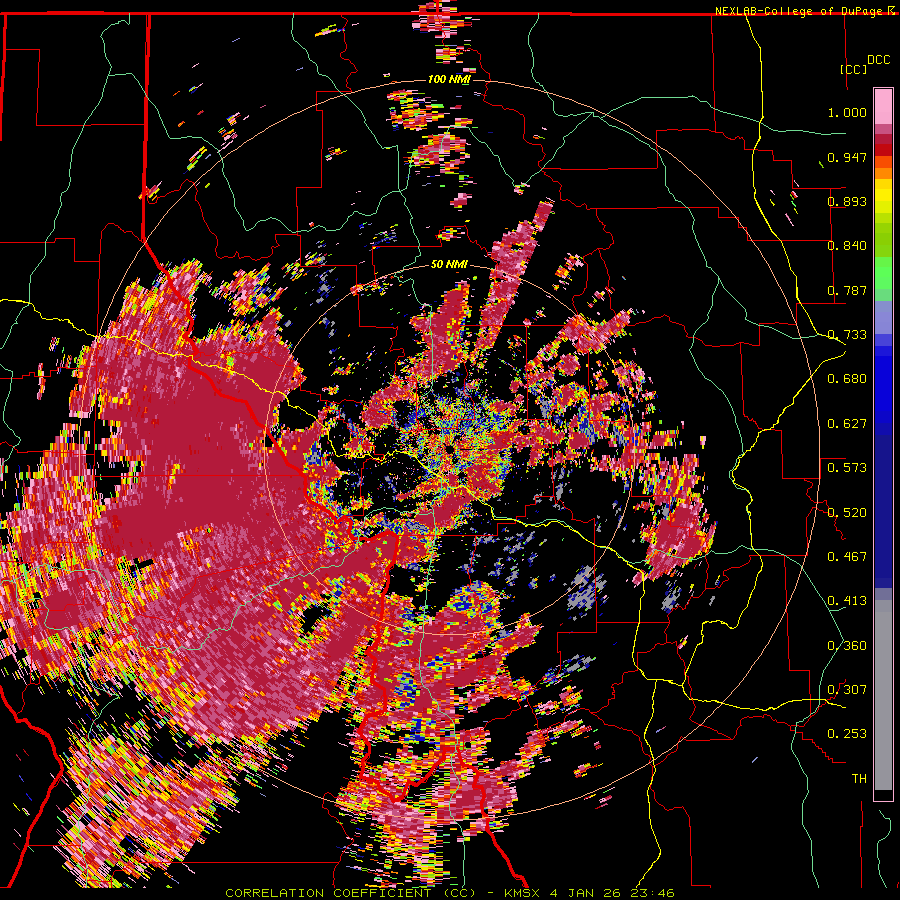Select the 0.627 scale value

(847, 424)
